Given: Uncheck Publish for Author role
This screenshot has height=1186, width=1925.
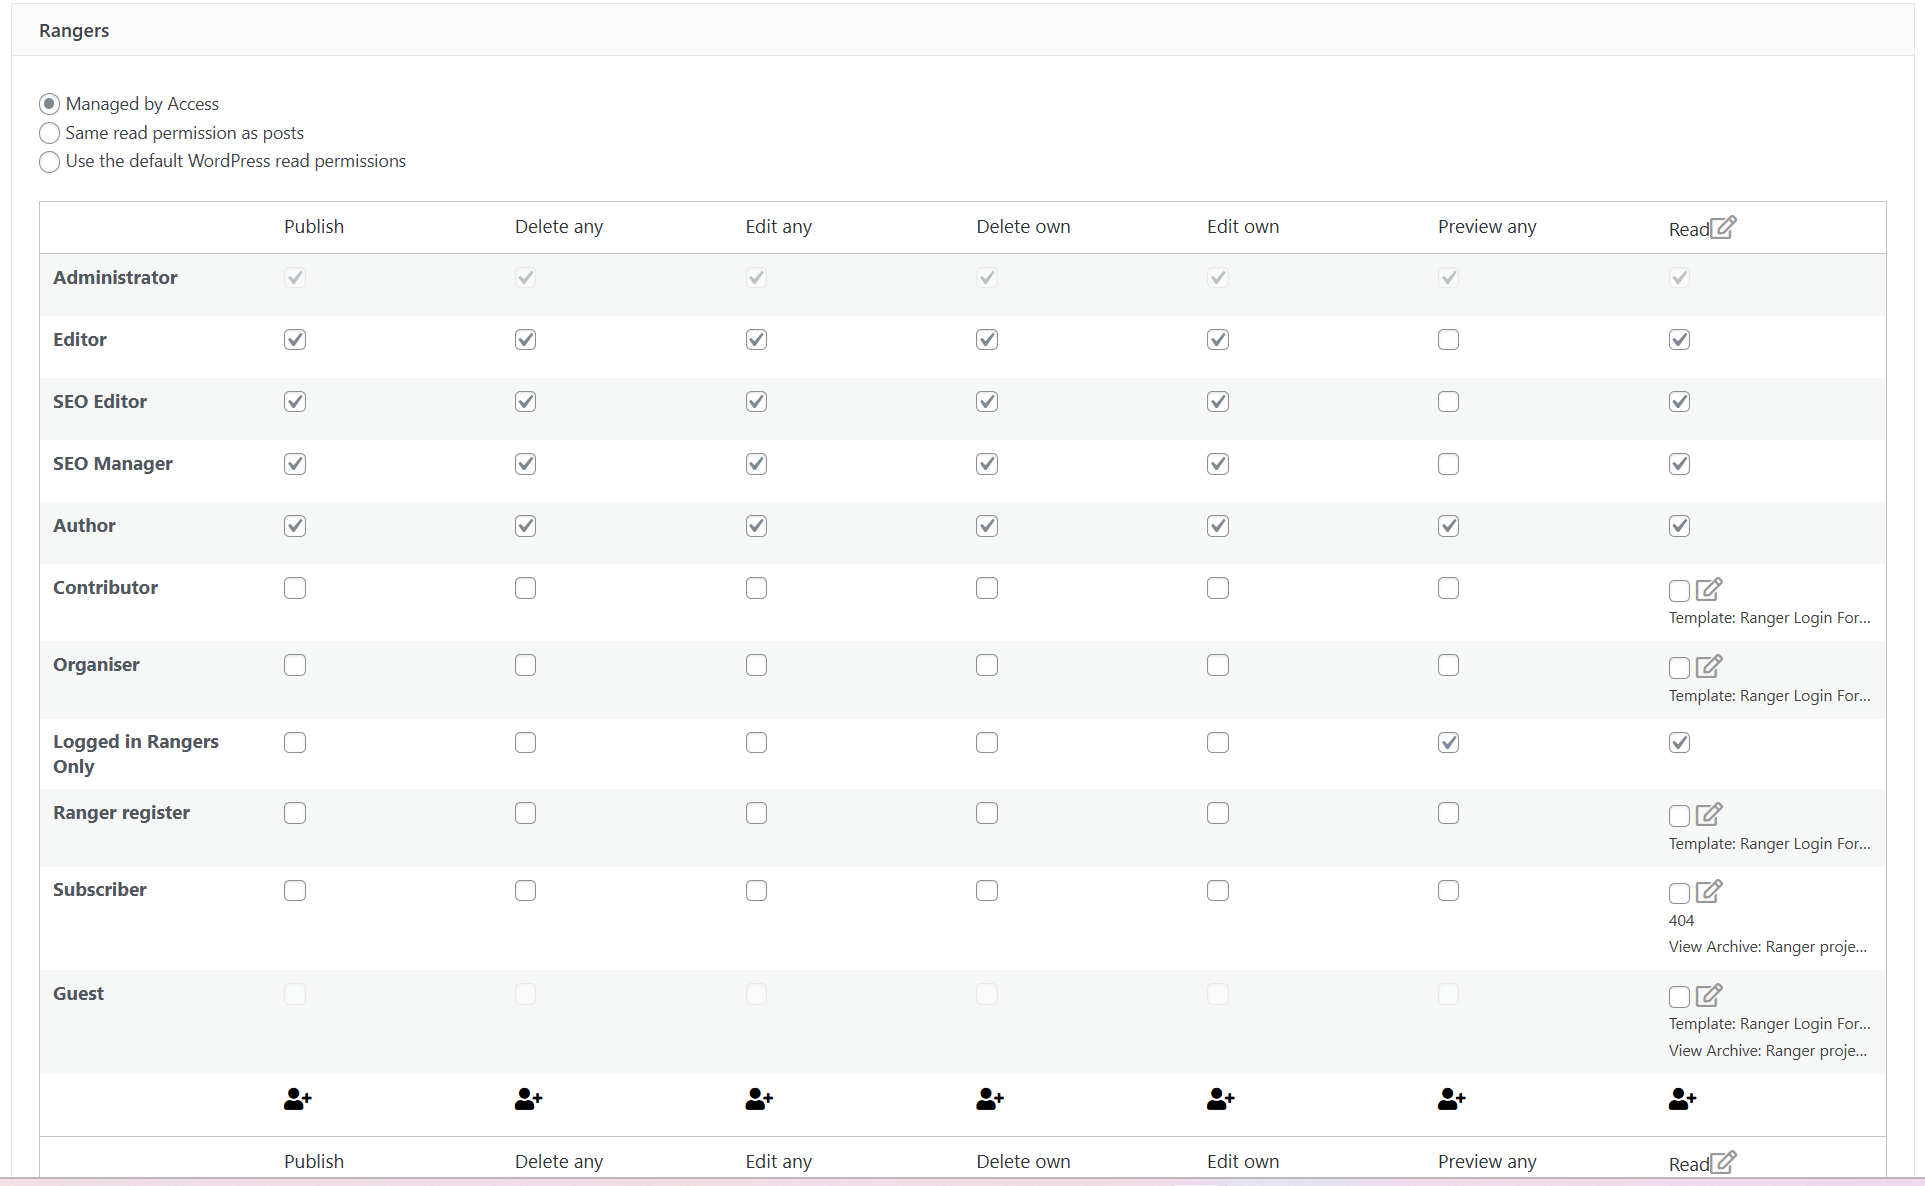Looking at the screenshot, I should pyautogui.click(x=294, y=526).
